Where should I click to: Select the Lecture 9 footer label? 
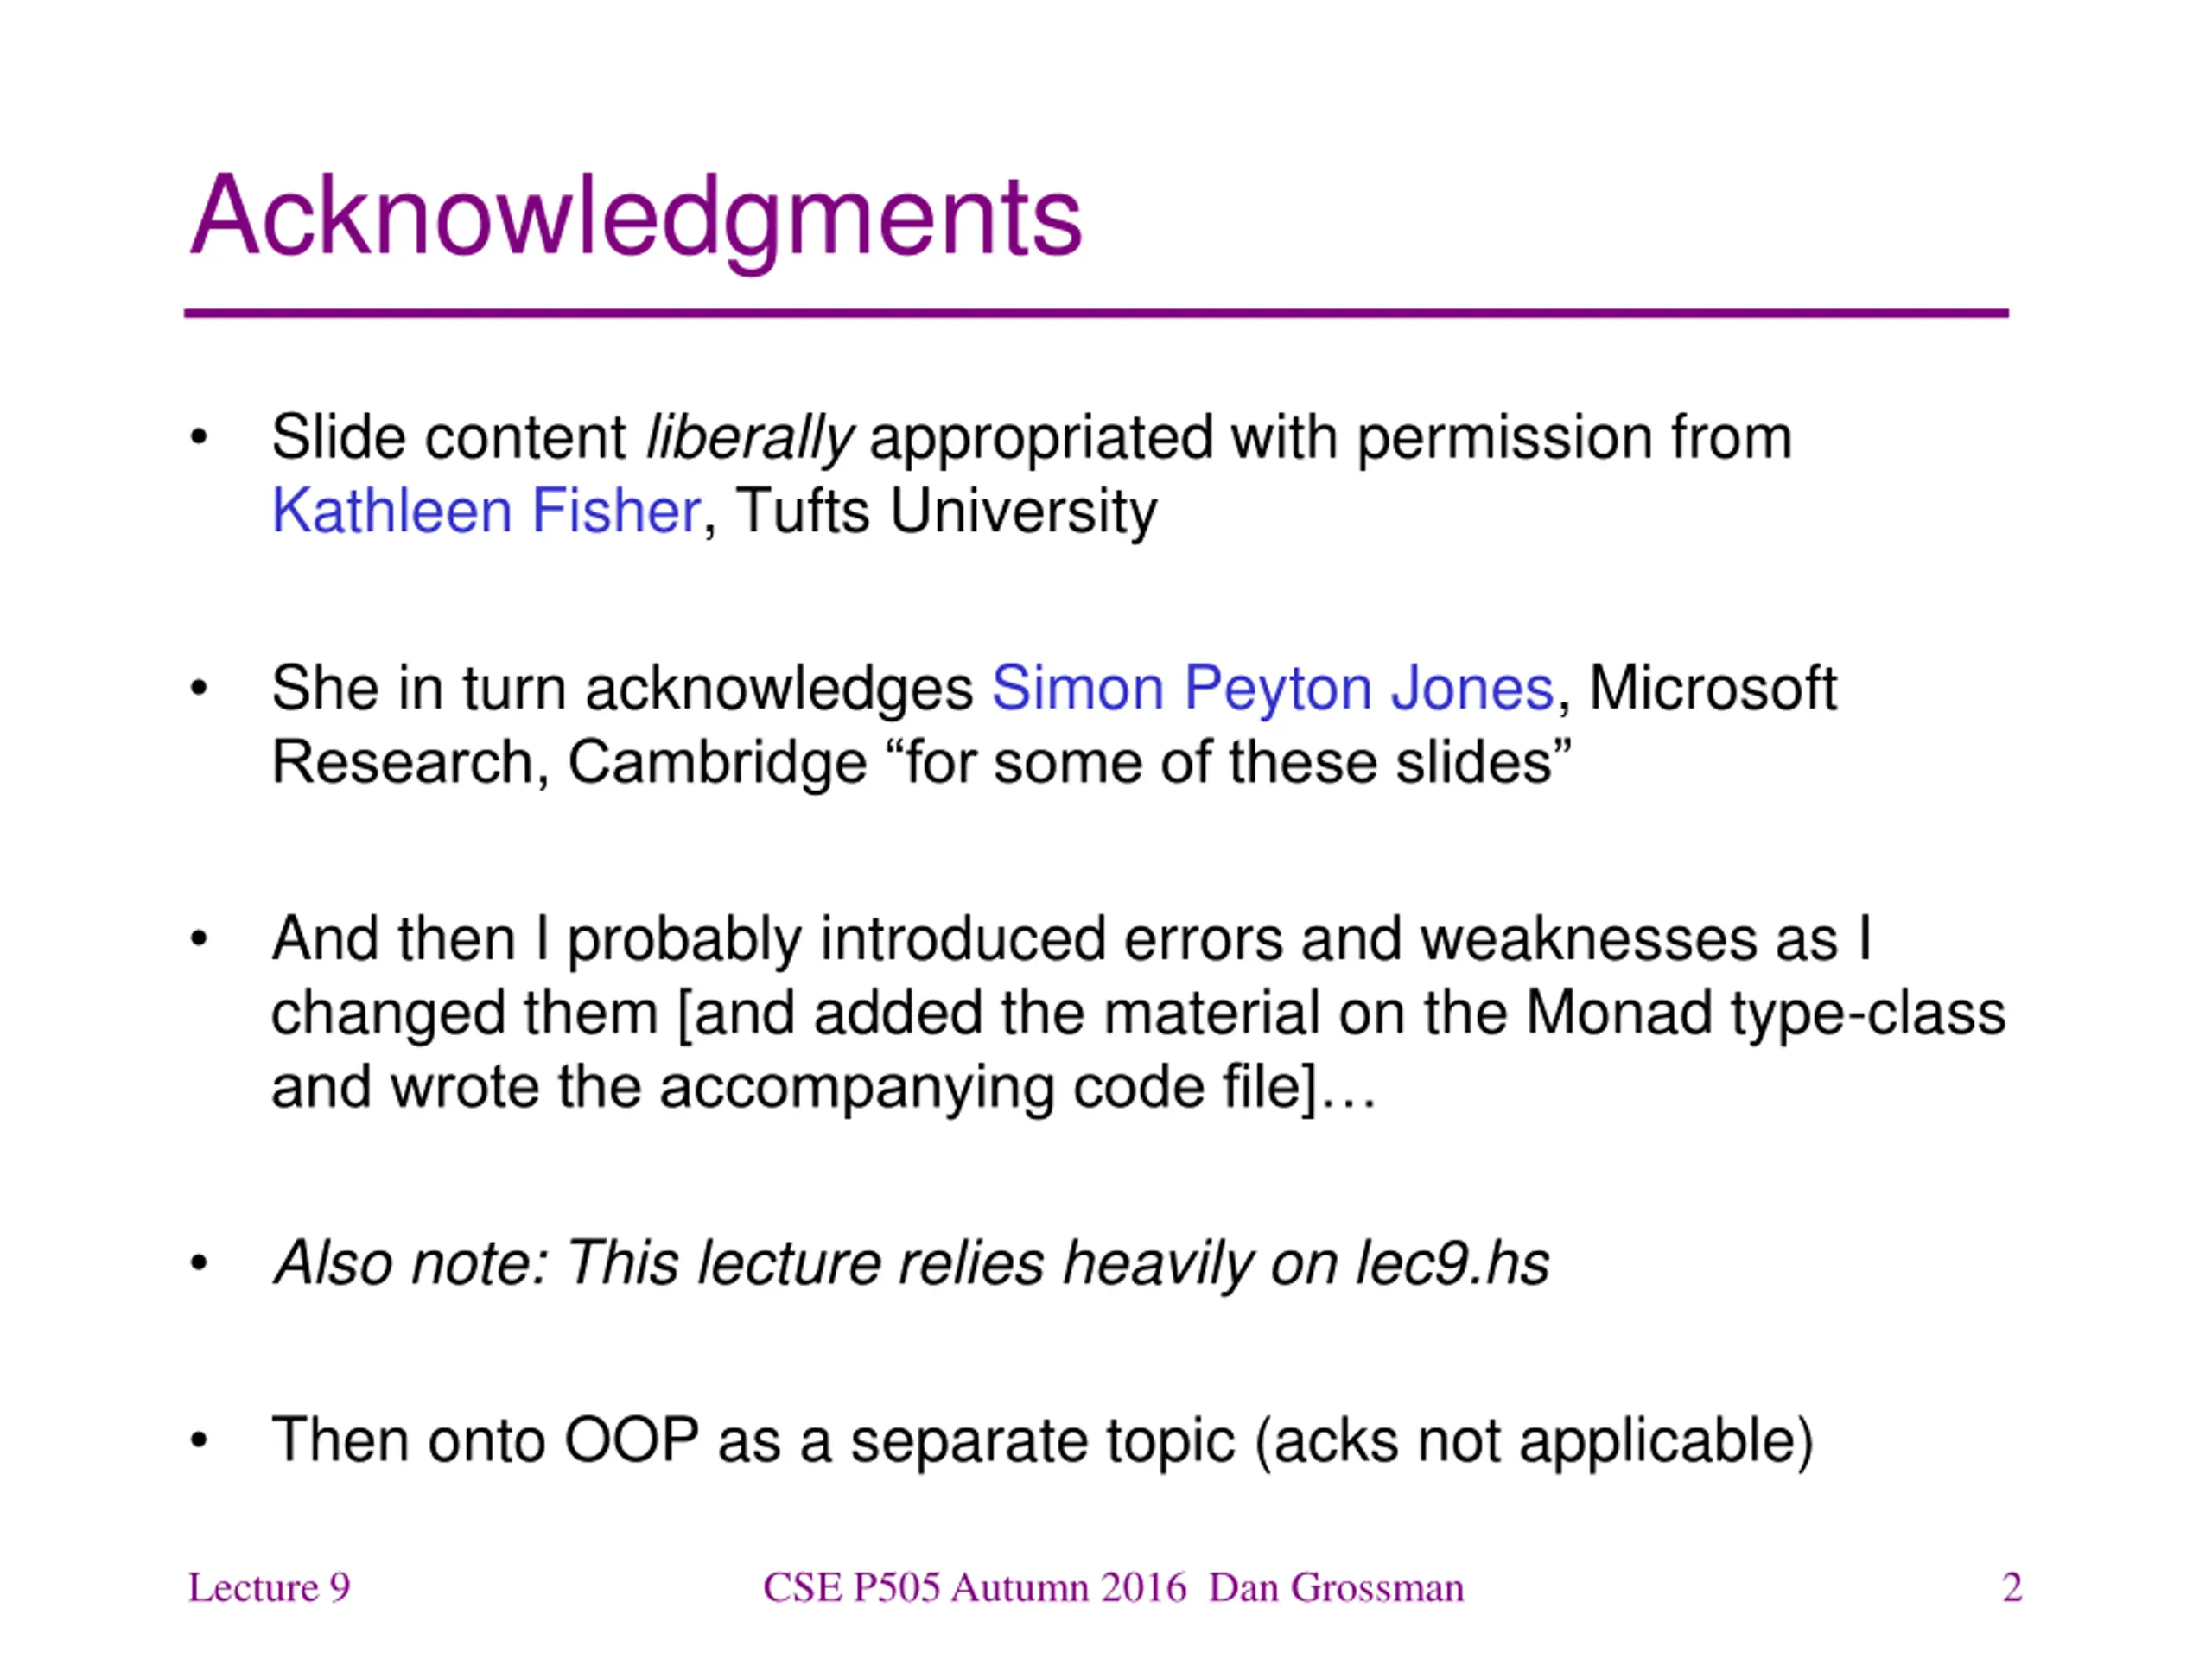coord(269,1588)
